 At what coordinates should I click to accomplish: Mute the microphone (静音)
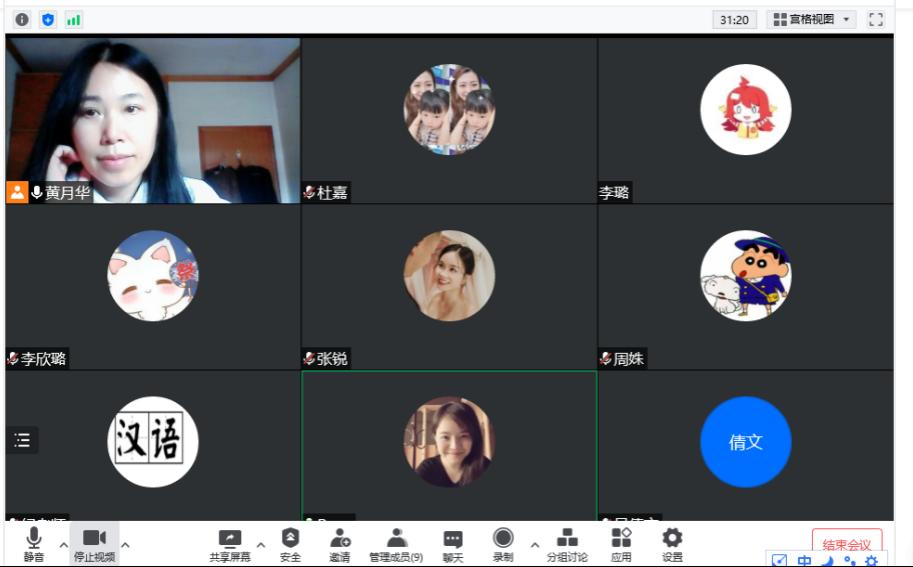(34, 544)
